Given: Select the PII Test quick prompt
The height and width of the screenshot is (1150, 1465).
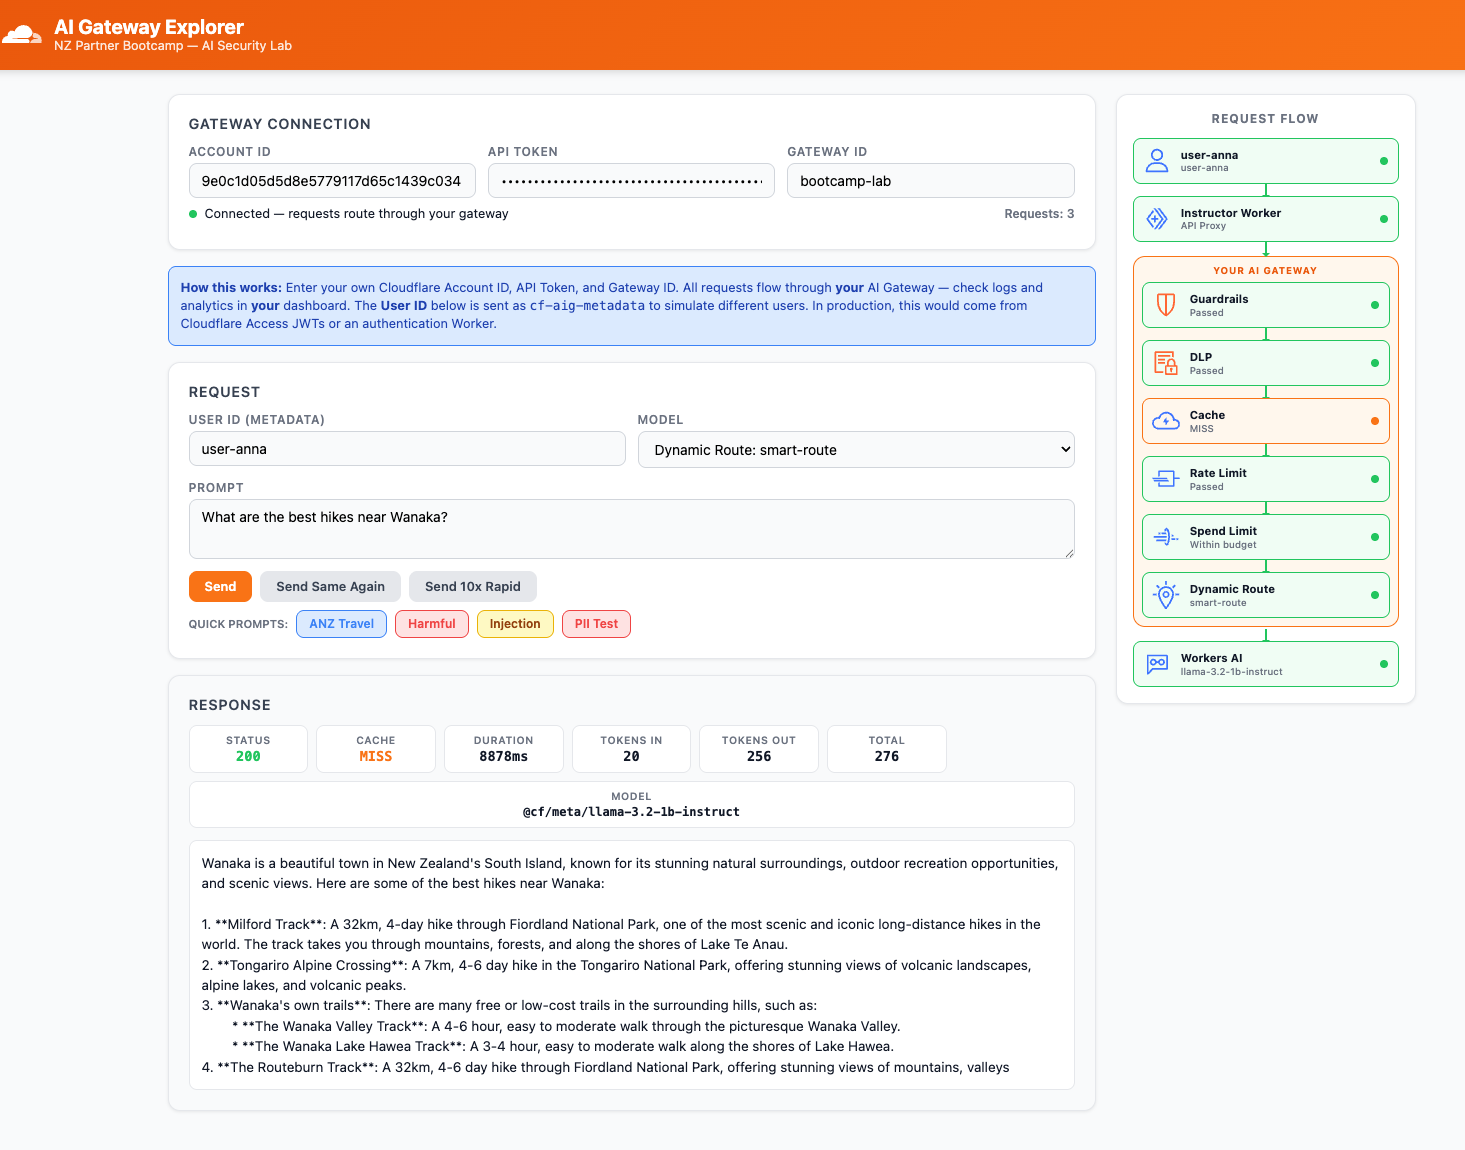Looking at the screenshot, I should coord(596,624).
